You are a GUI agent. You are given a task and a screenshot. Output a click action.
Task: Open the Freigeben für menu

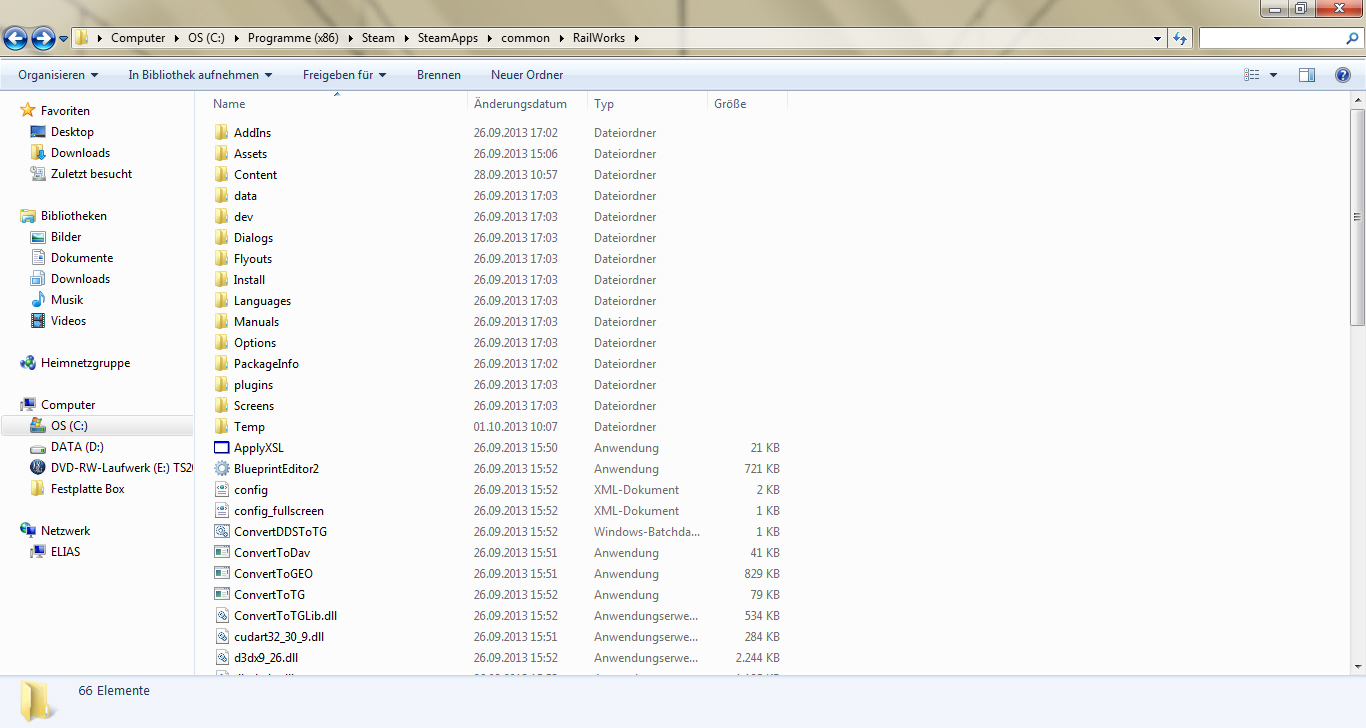click(344, 75)
